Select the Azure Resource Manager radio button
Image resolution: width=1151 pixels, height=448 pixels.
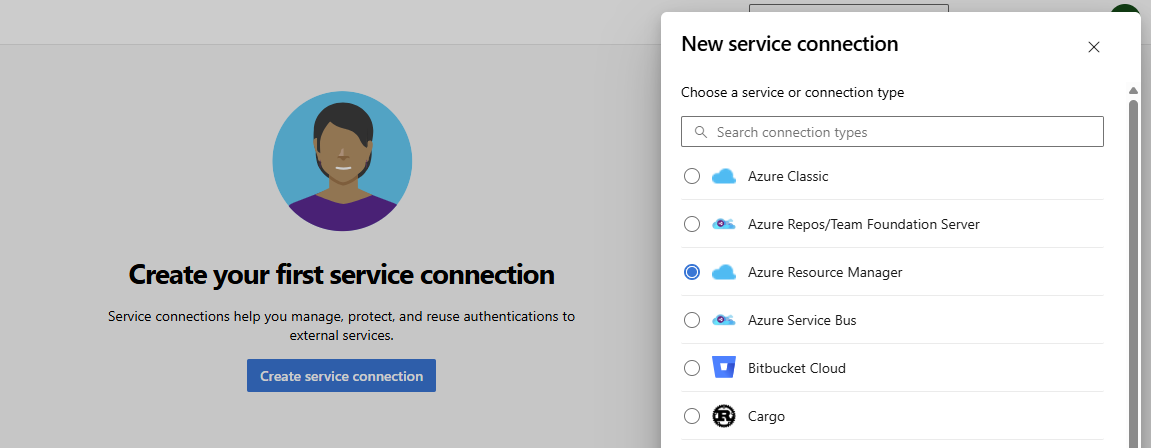[691, 272]
